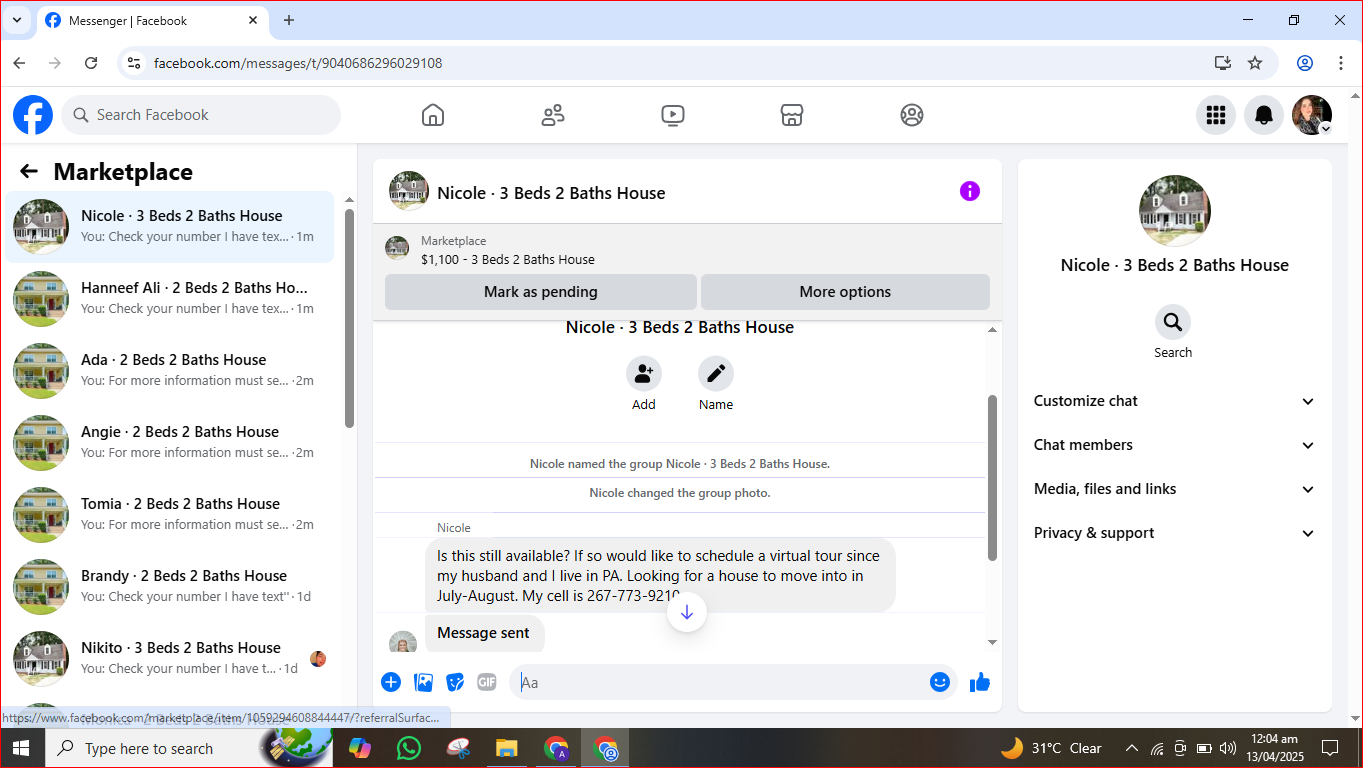Expand Chat members section
Image resolution: width=1363 pixels, height=768 pixels.
click(x=1174, y=445)
